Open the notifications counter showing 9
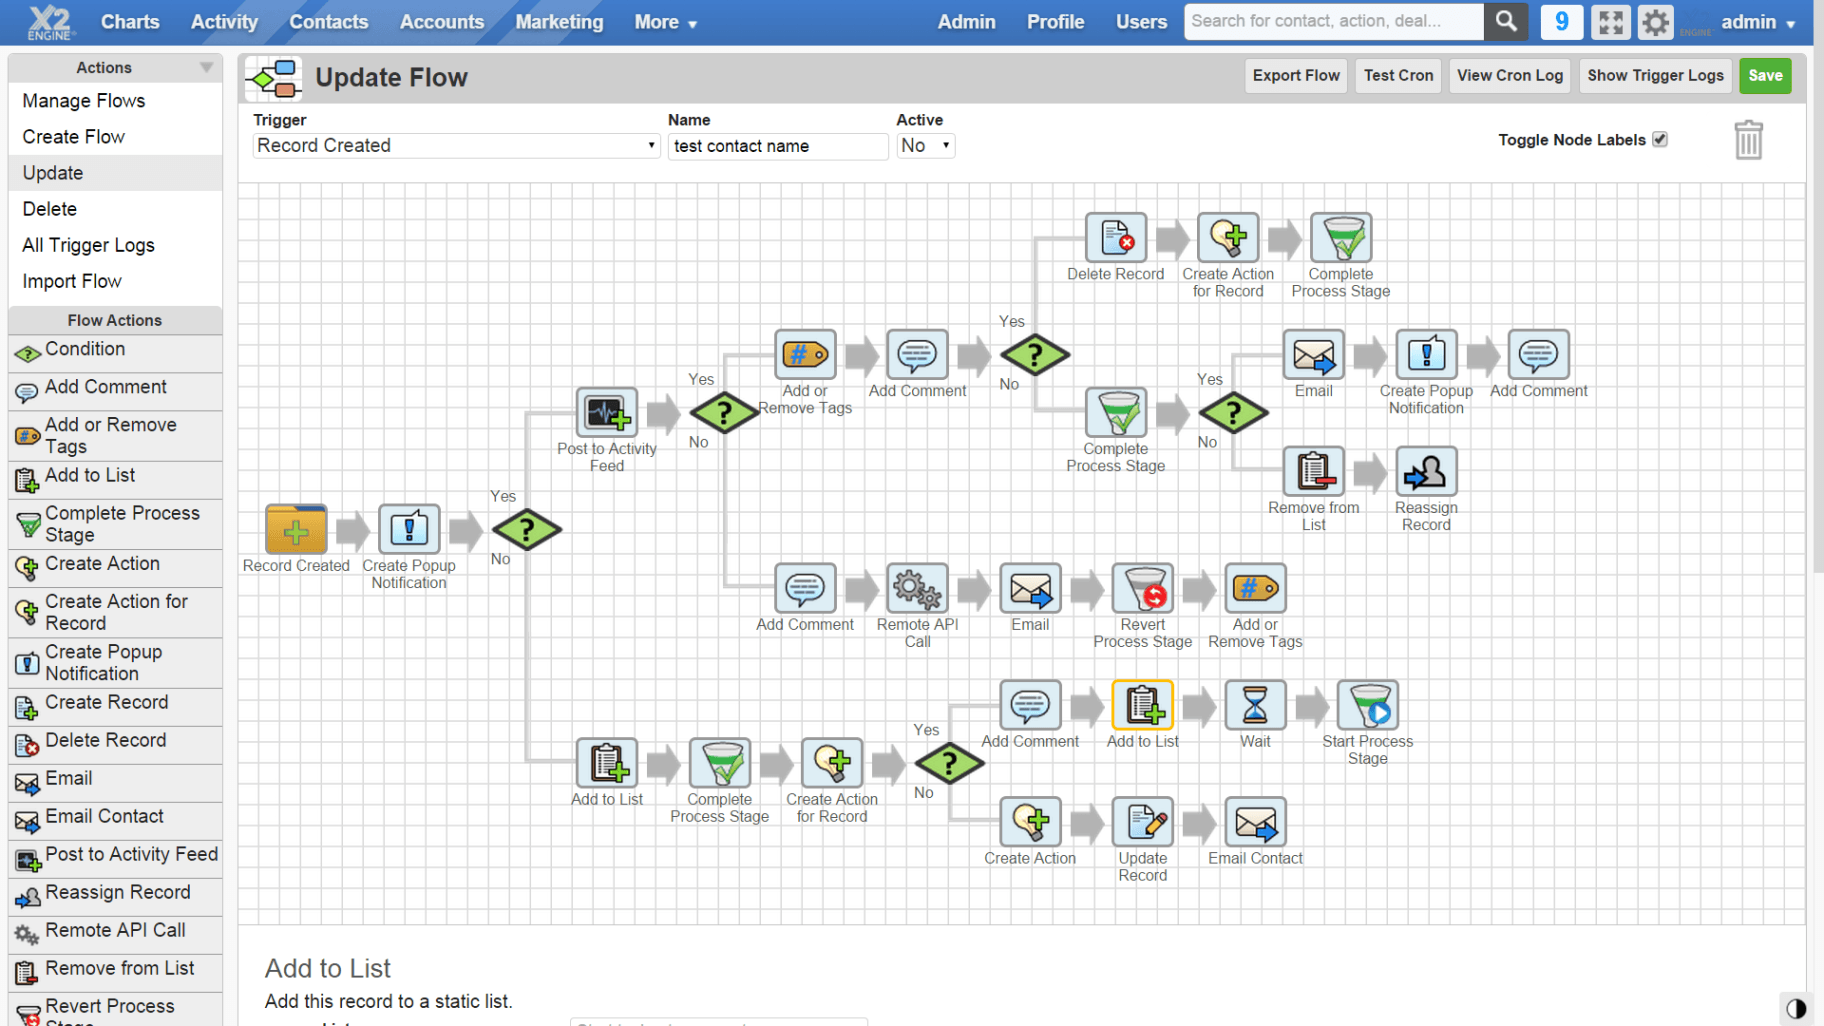Viewport: 1824px width, 1026px height. point(1561,22)
